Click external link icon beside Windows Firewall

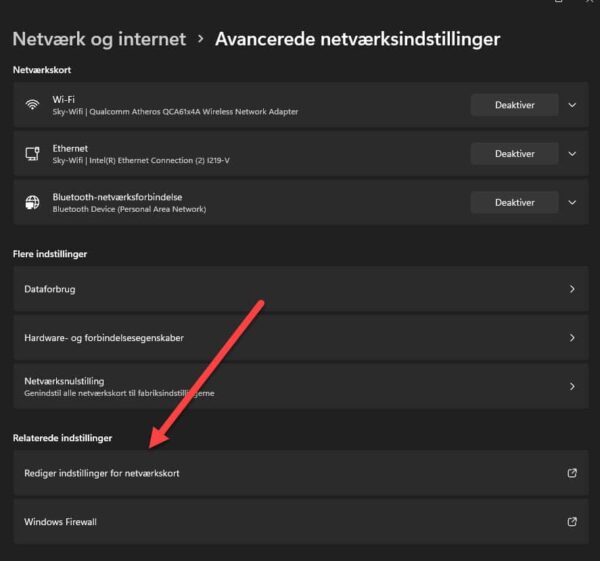pyautogui.click(x=572, y=522)
